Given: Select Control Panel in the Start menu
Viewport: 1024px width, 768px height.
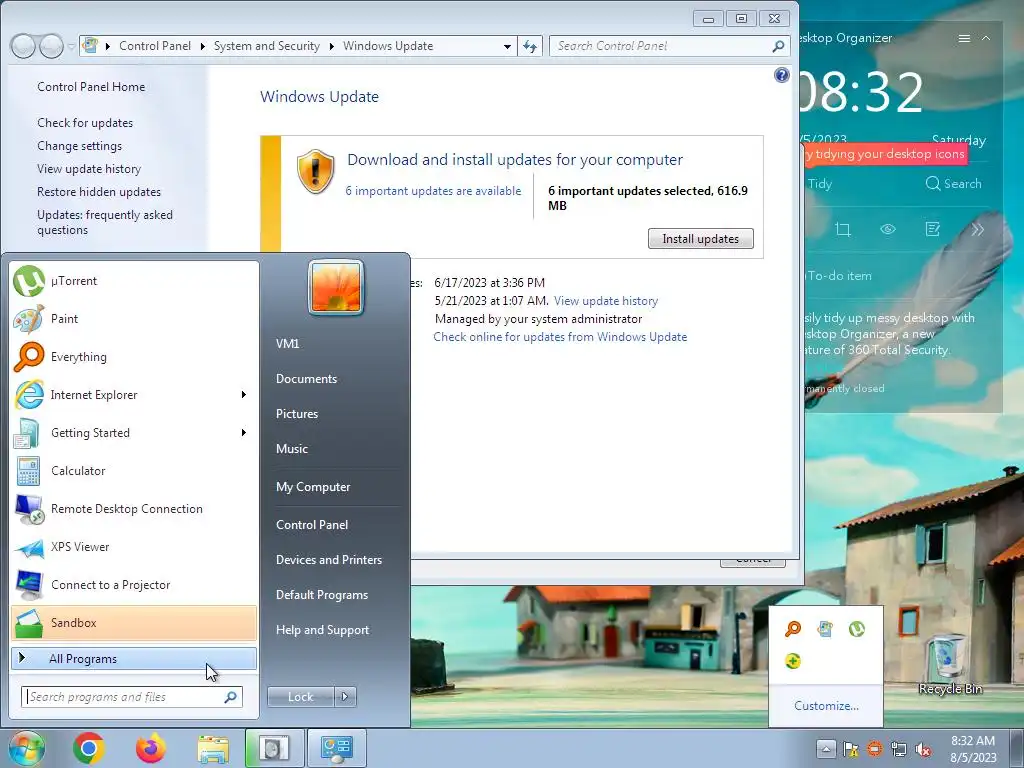Looking at the screenshot, I should click(312, 524).
